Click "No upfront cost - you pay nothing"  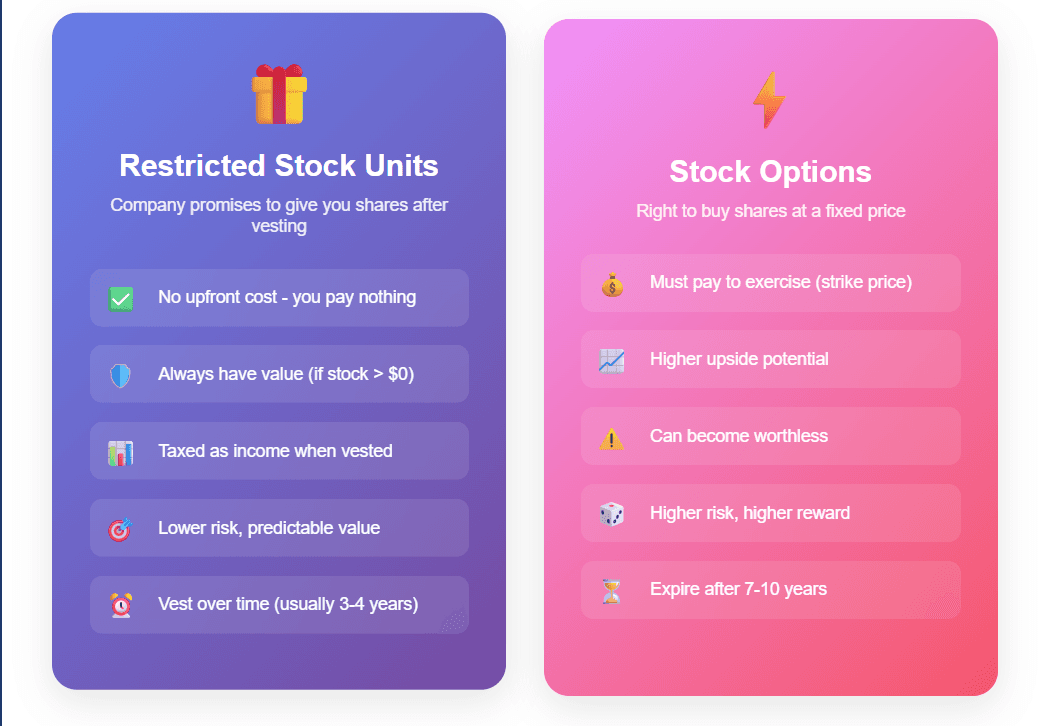(x=287, y=297)
